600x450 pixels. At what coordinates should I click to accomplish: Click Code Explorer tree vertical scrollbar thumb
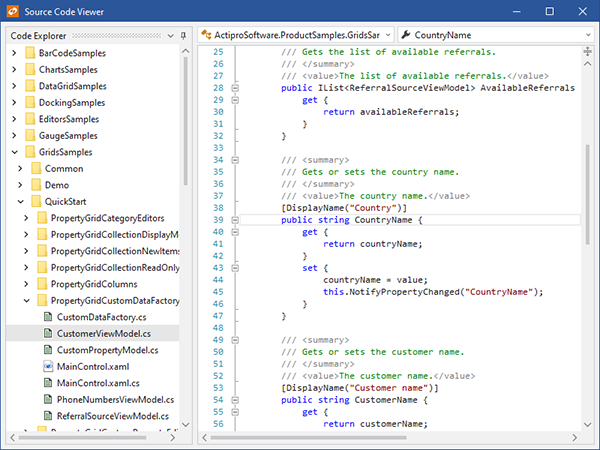coord(185,121)
